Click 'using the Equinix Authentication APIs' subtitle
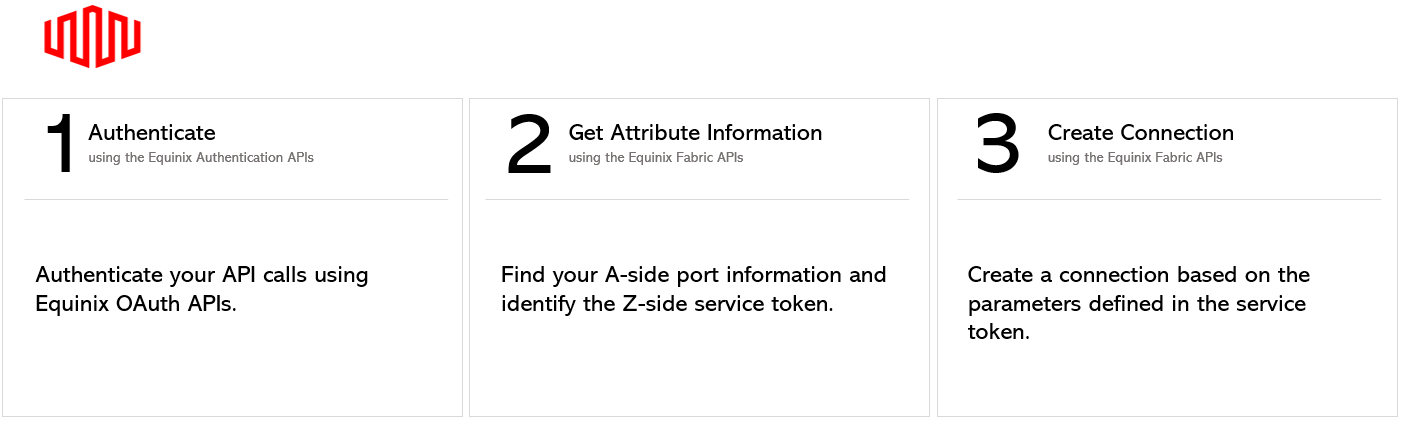 (x=201, y=157)
